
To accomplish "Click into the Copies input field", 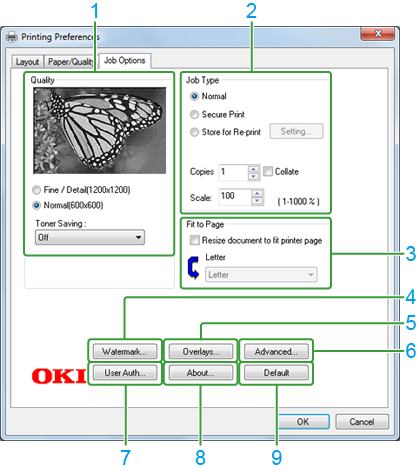I will [x=233, y=172].
